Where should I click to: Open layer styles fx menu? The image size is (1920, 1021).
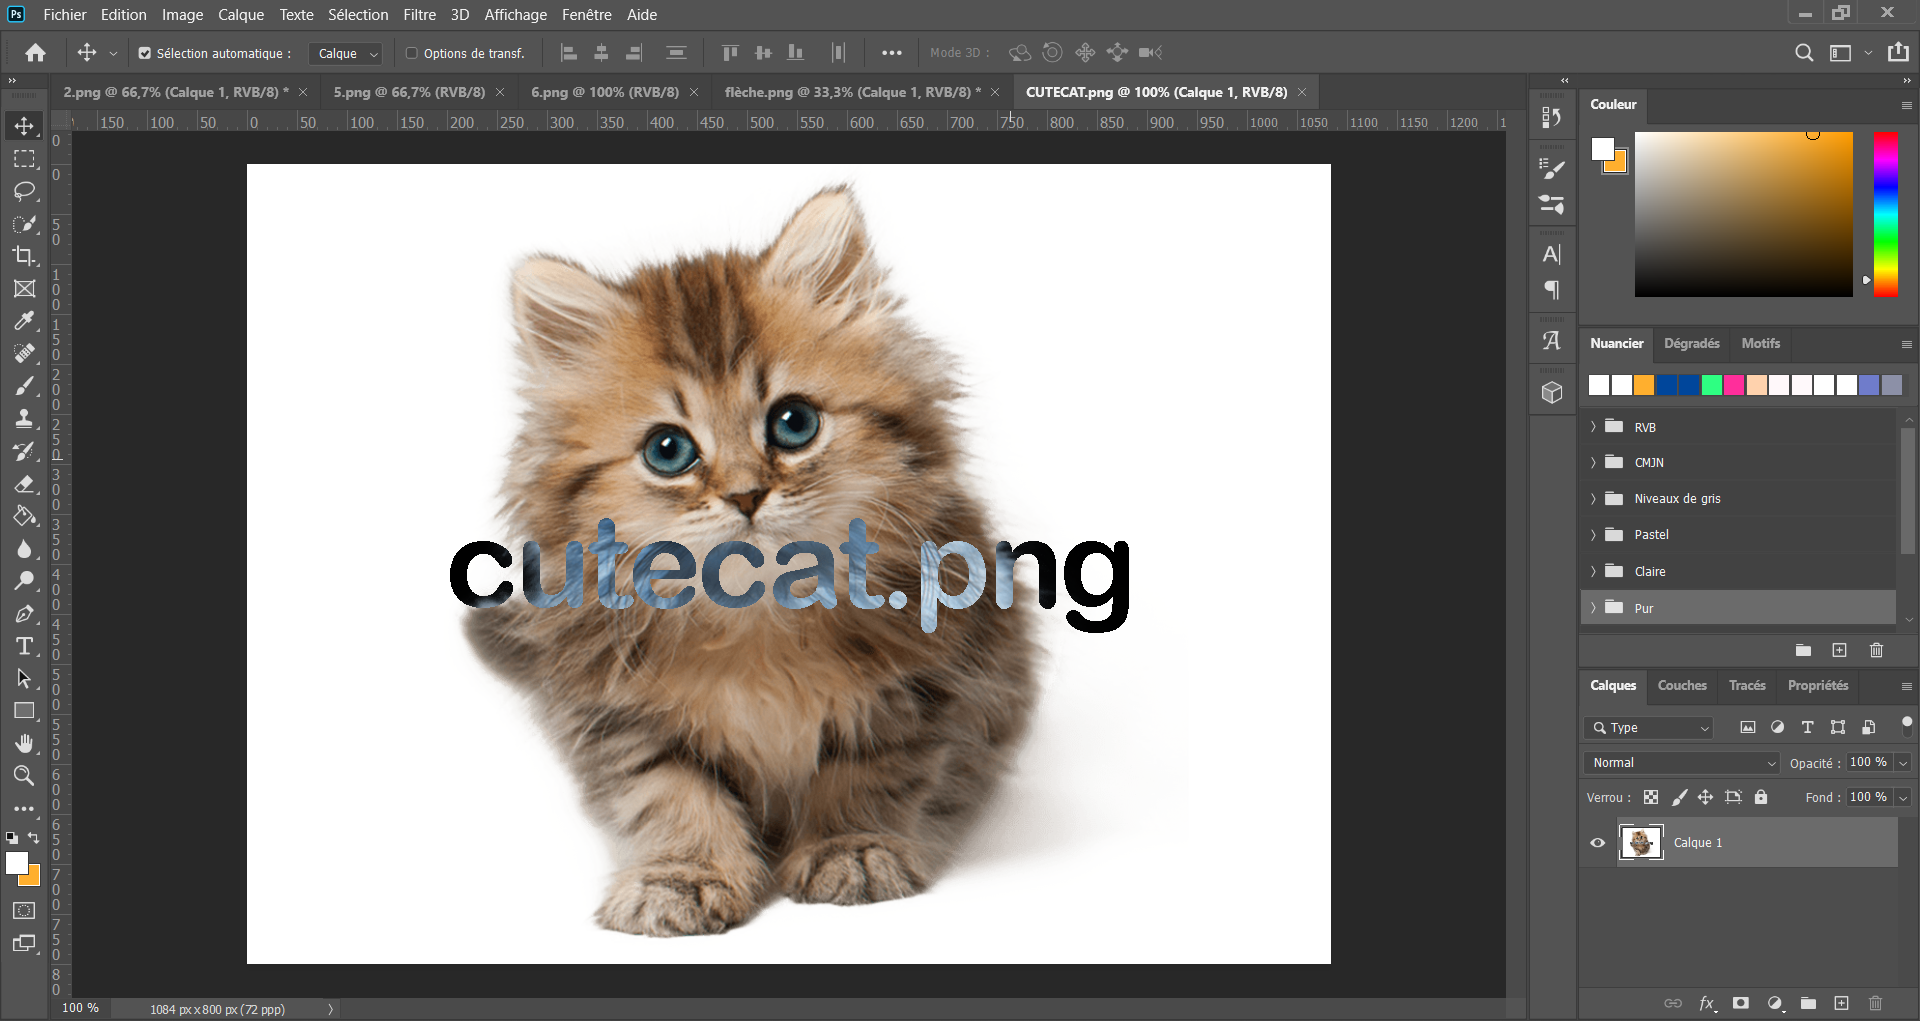point(1707,1003)
